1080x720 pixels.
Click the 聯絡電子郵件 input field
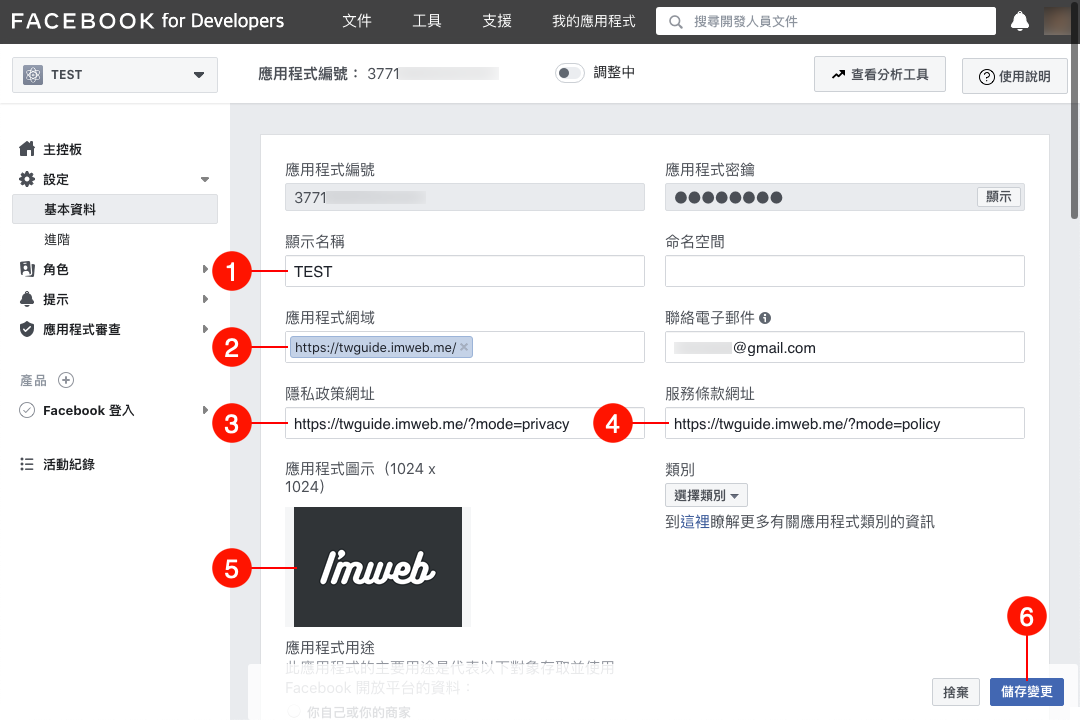[844, 347]
